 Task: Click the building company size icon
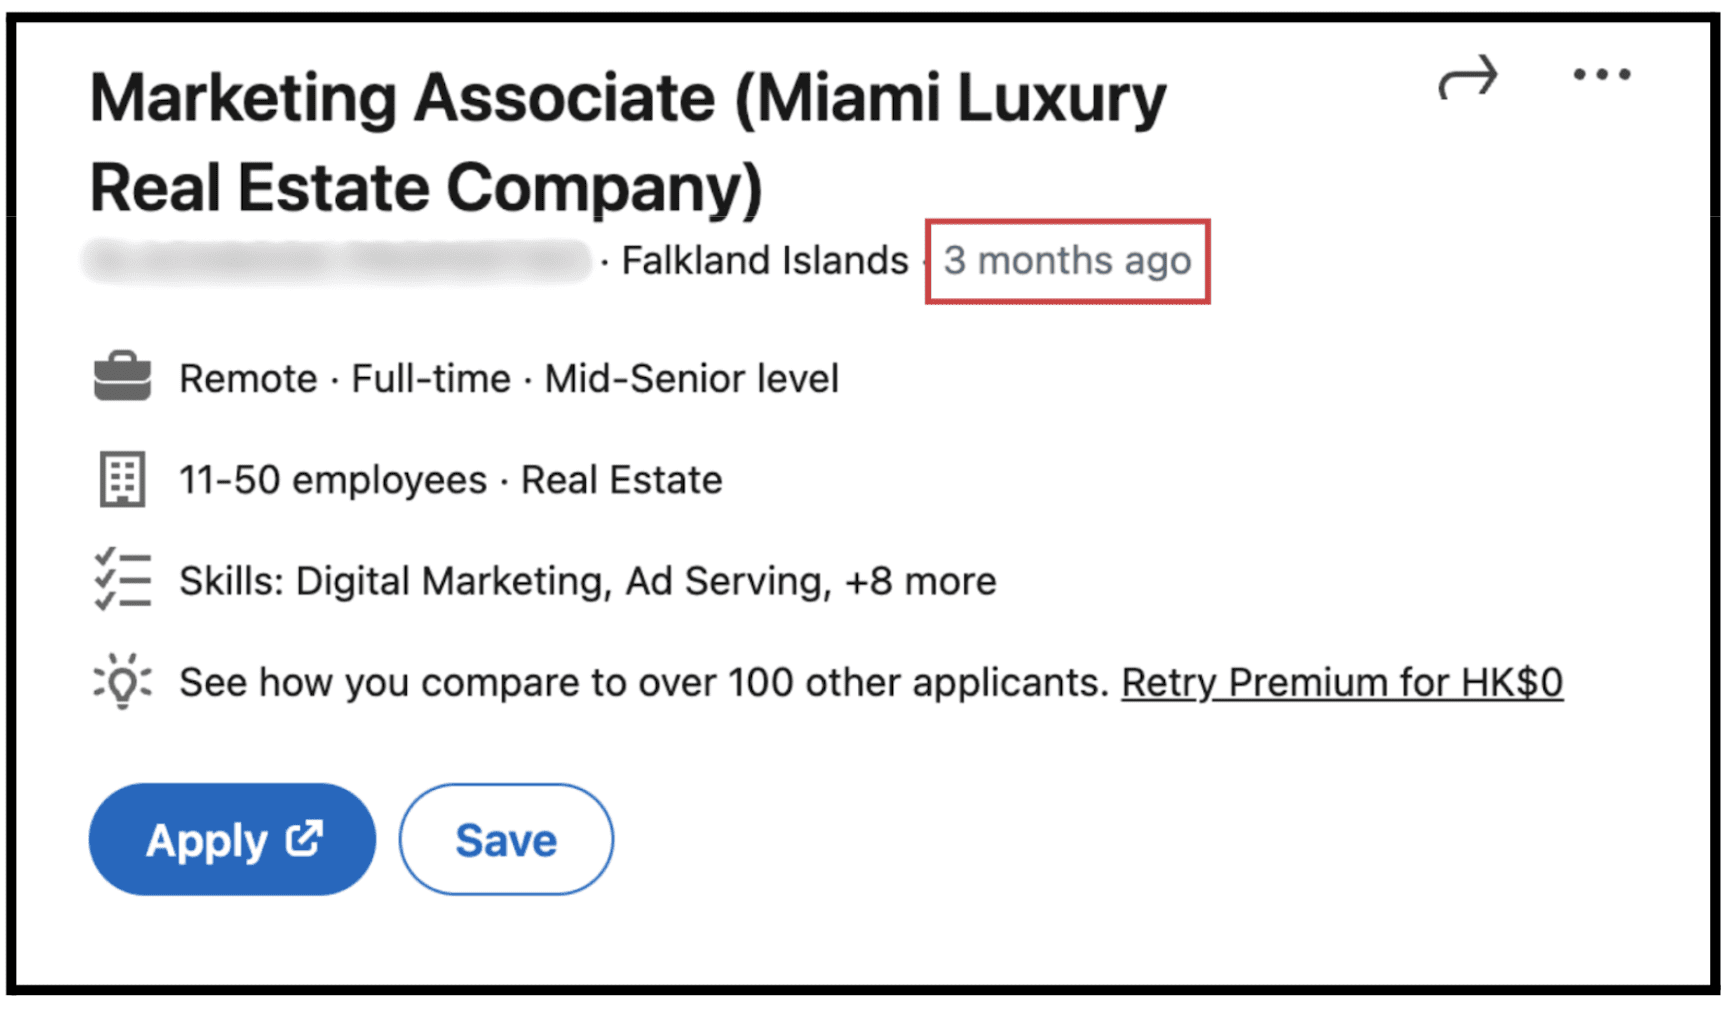tap(122, 479)
